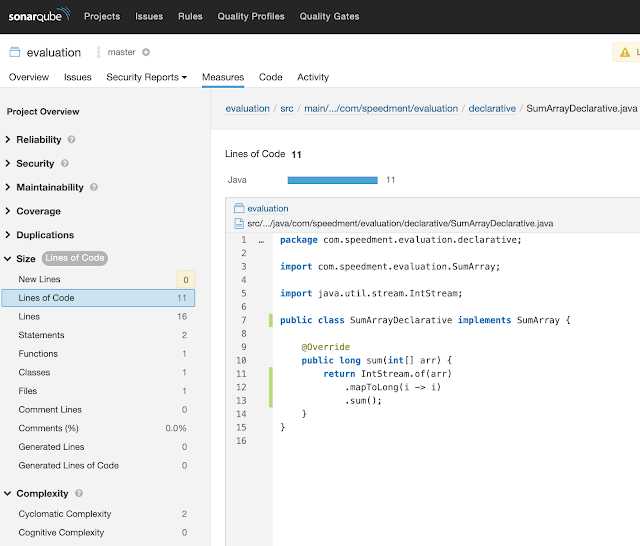
Task: Open Quality Gates in top navigation
Action: point(329,16)
